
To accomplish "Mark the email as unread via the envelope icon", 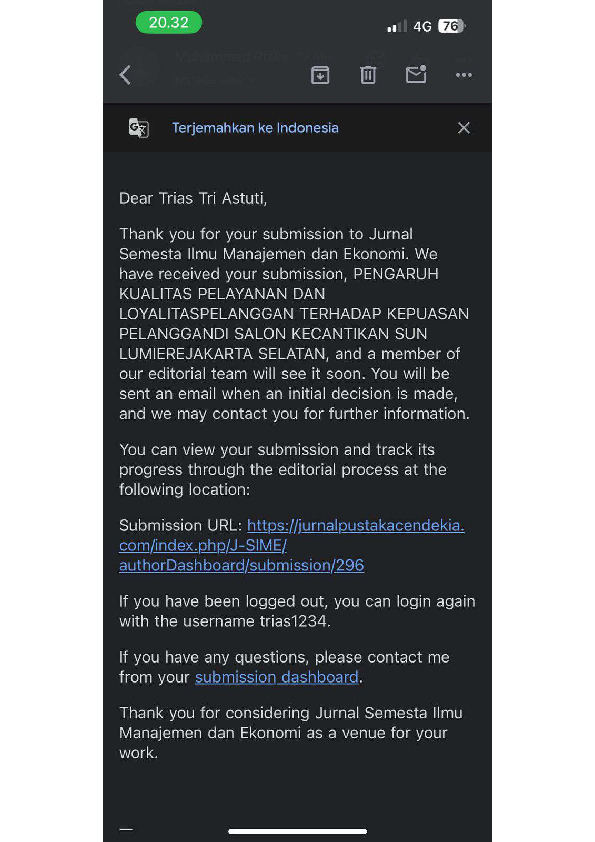I will [416, 74].
